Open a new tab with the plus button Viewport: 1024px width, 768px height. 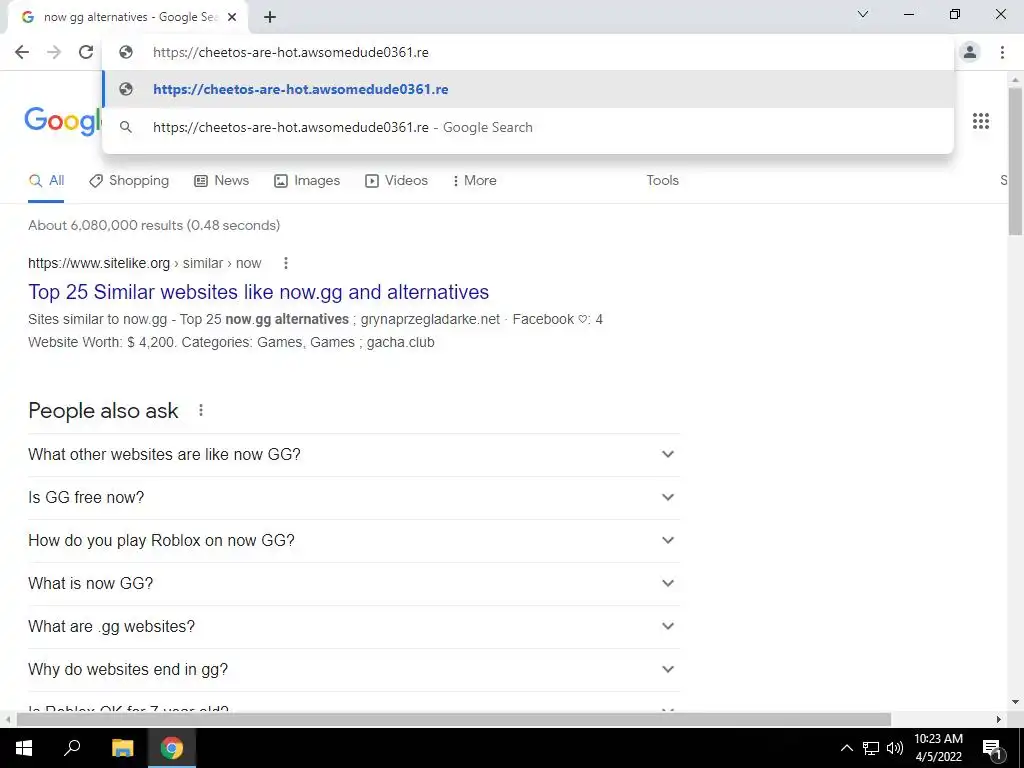pos(270,18)
